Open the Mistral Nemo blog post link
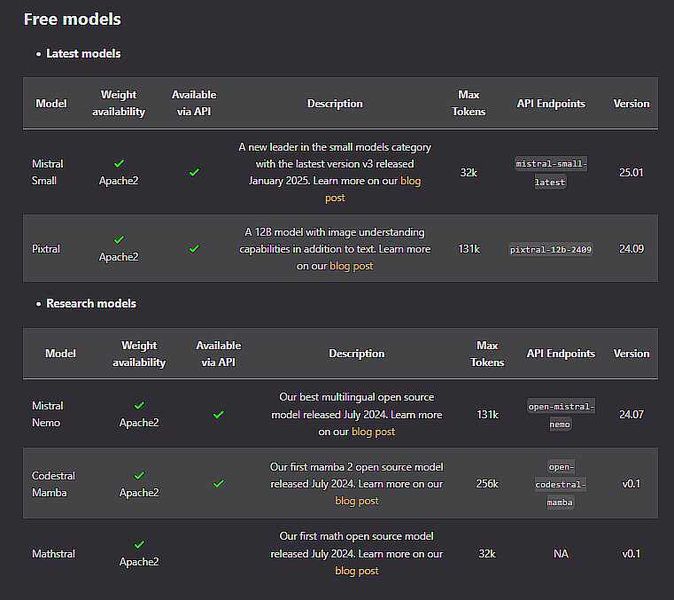 pos(373,432)
